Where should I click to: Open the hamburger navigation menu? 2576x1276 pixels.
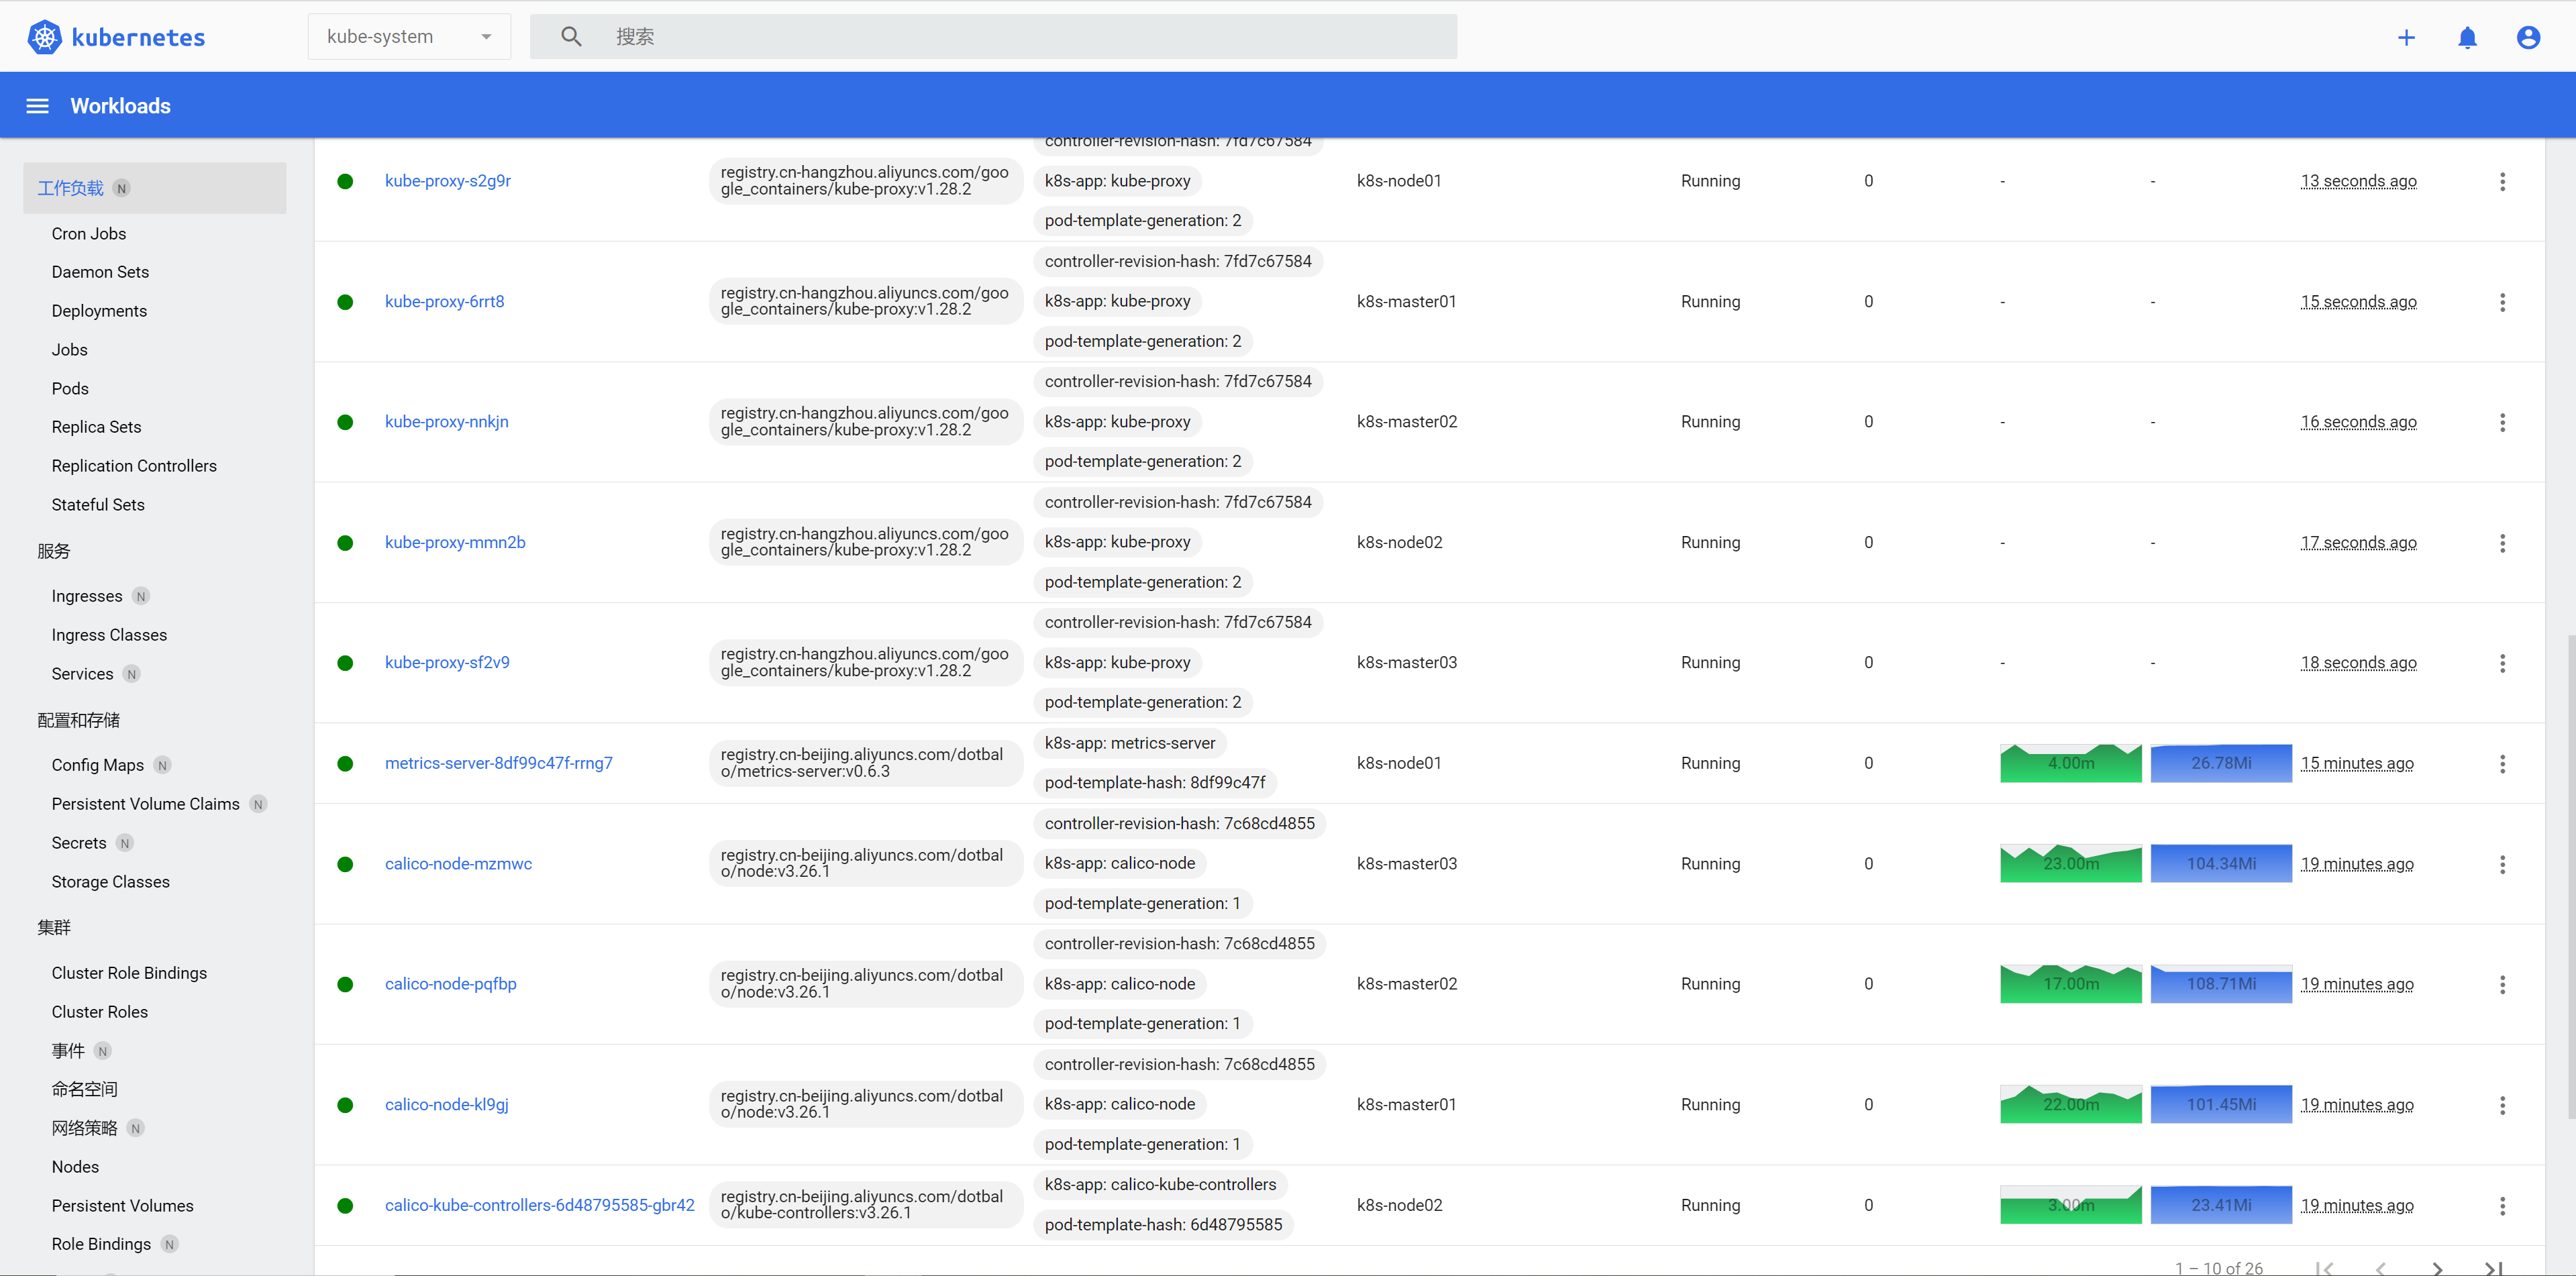point(37,106)
